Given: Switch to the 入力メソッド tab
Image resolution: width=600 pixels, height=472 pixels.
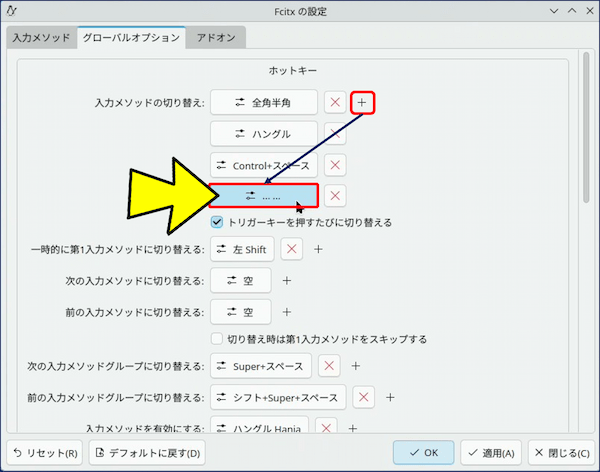Looking at the screenshot, I should click(41, 38).
